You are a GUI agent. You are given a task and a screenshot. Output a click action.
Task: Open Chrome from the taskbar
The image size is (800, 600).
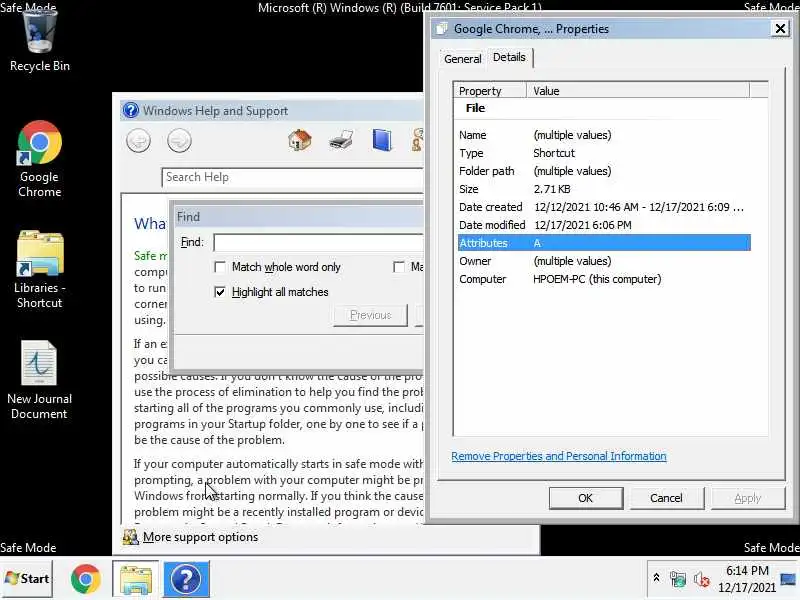pos(85,579)
